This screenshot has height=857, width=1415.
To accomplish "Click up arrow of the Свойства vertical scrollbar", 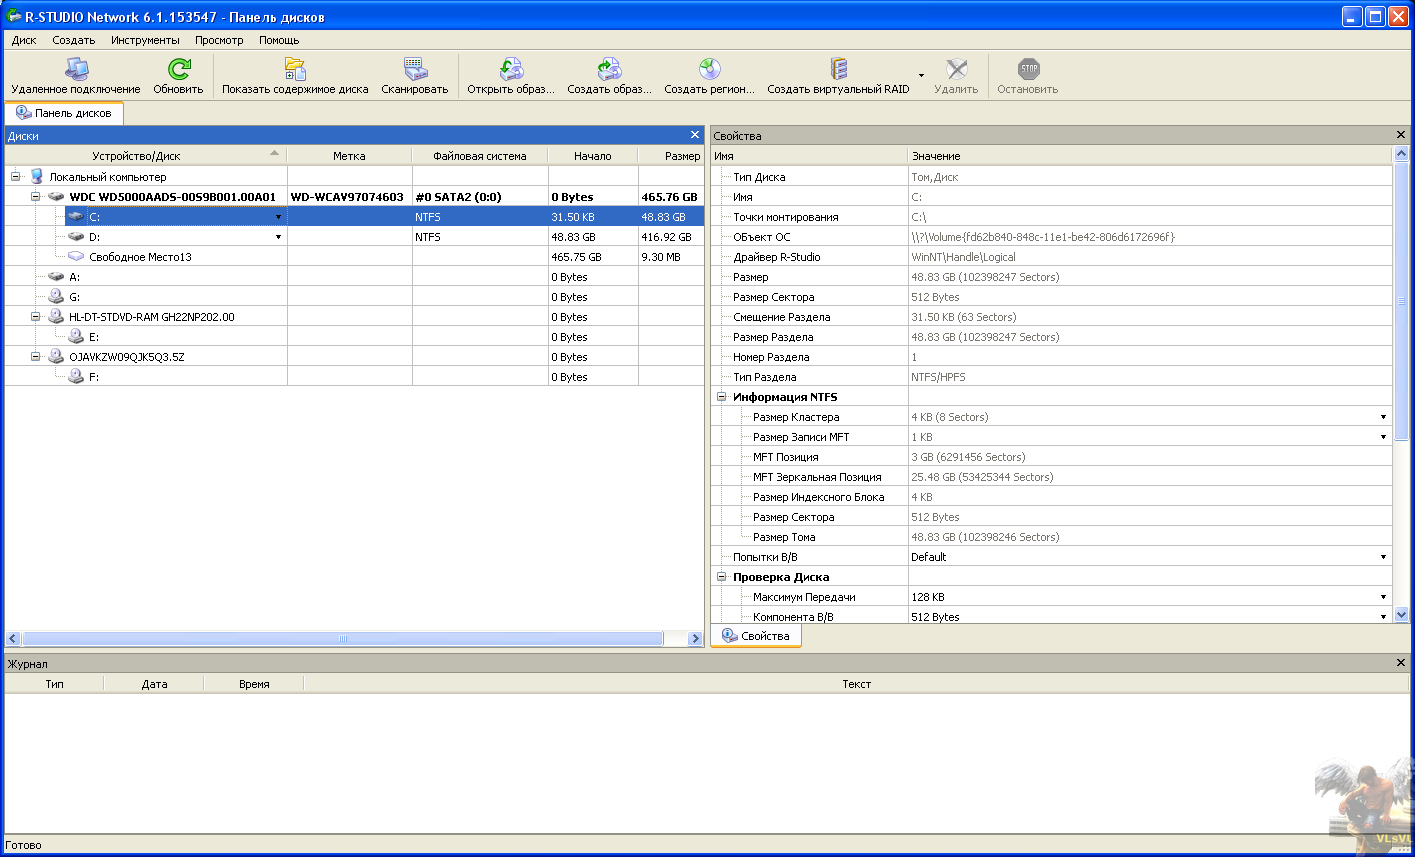I will [x=1401, y=154].
